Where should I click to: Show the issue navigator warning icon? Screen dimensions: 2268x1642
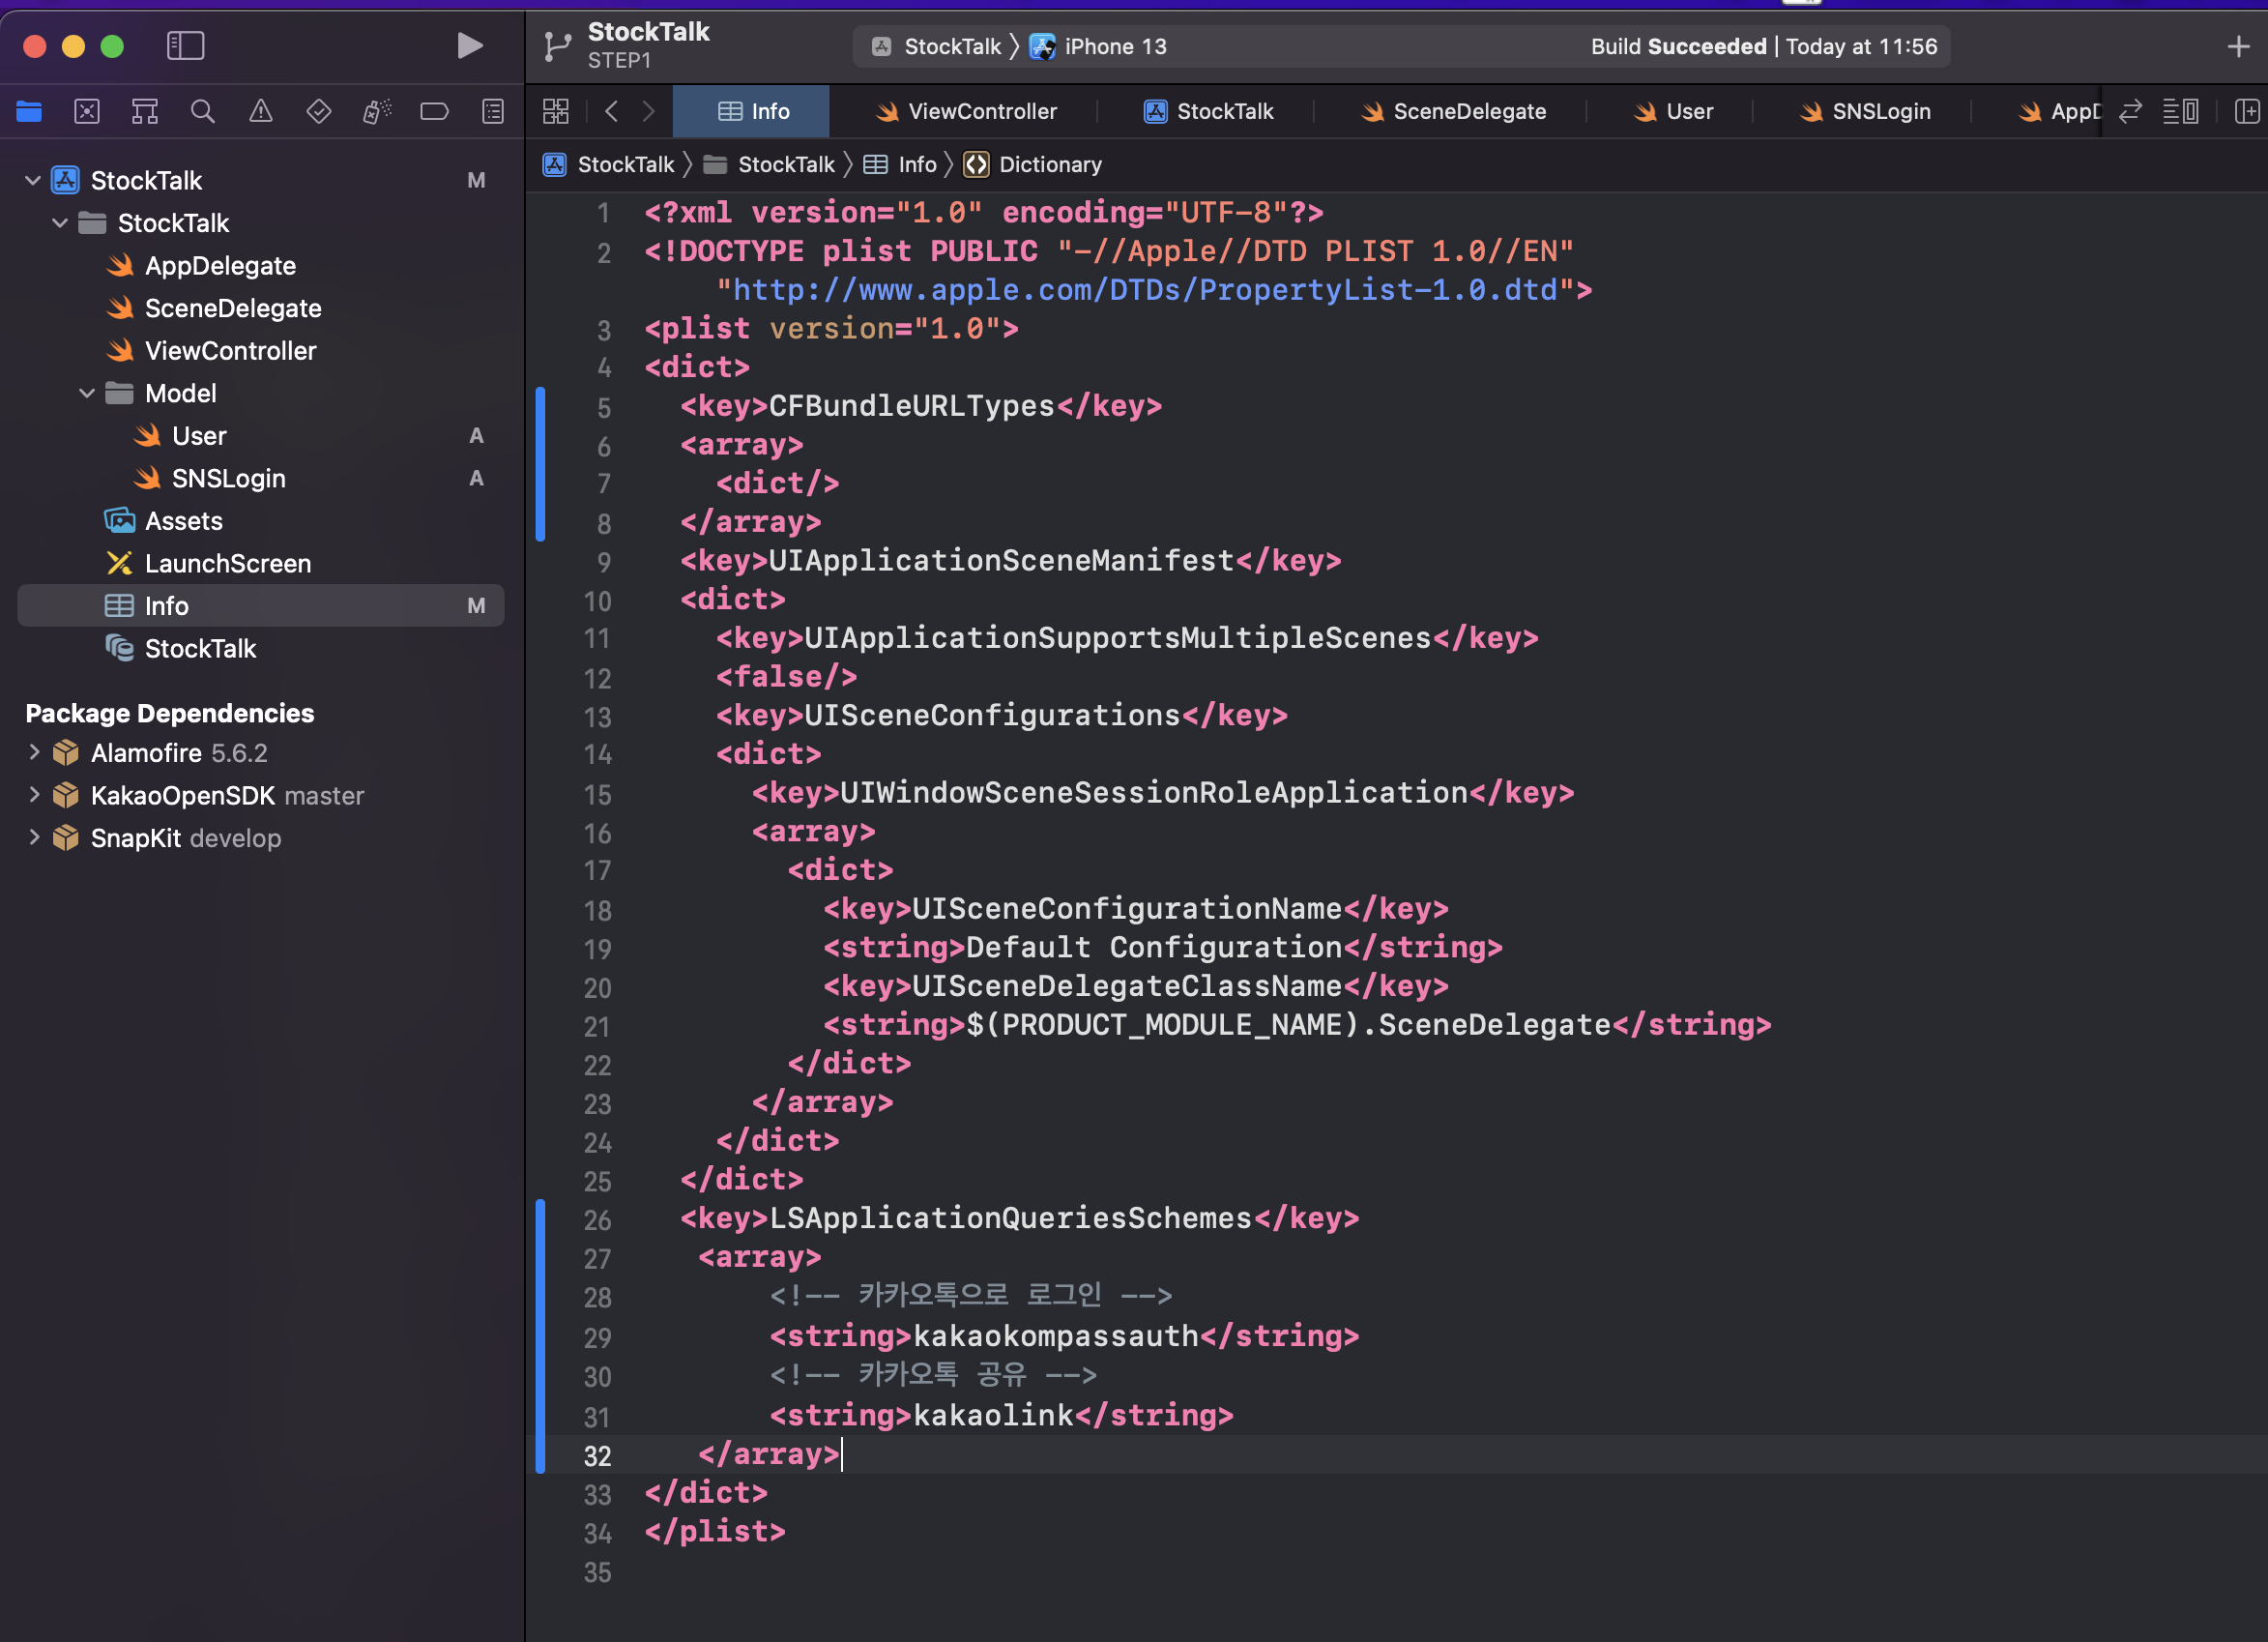(261, 111)
